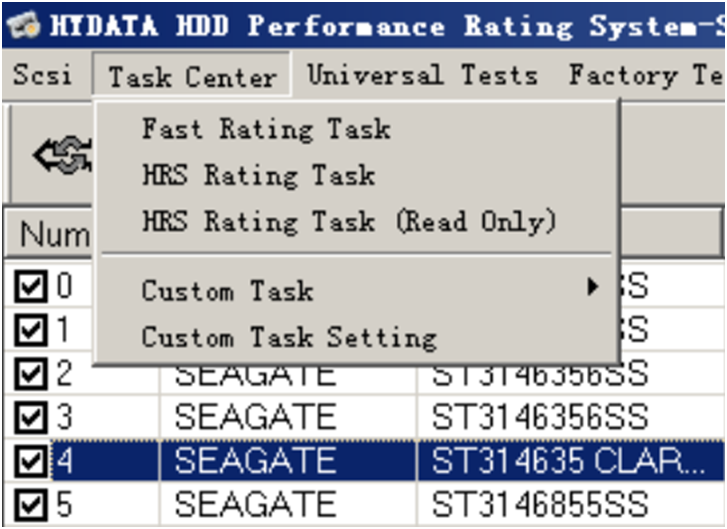Image resolution: width=727 pixels, height=529 pixels.
Task: Uncheck the checkbox for drive 2
Action: tap(31, 374)
